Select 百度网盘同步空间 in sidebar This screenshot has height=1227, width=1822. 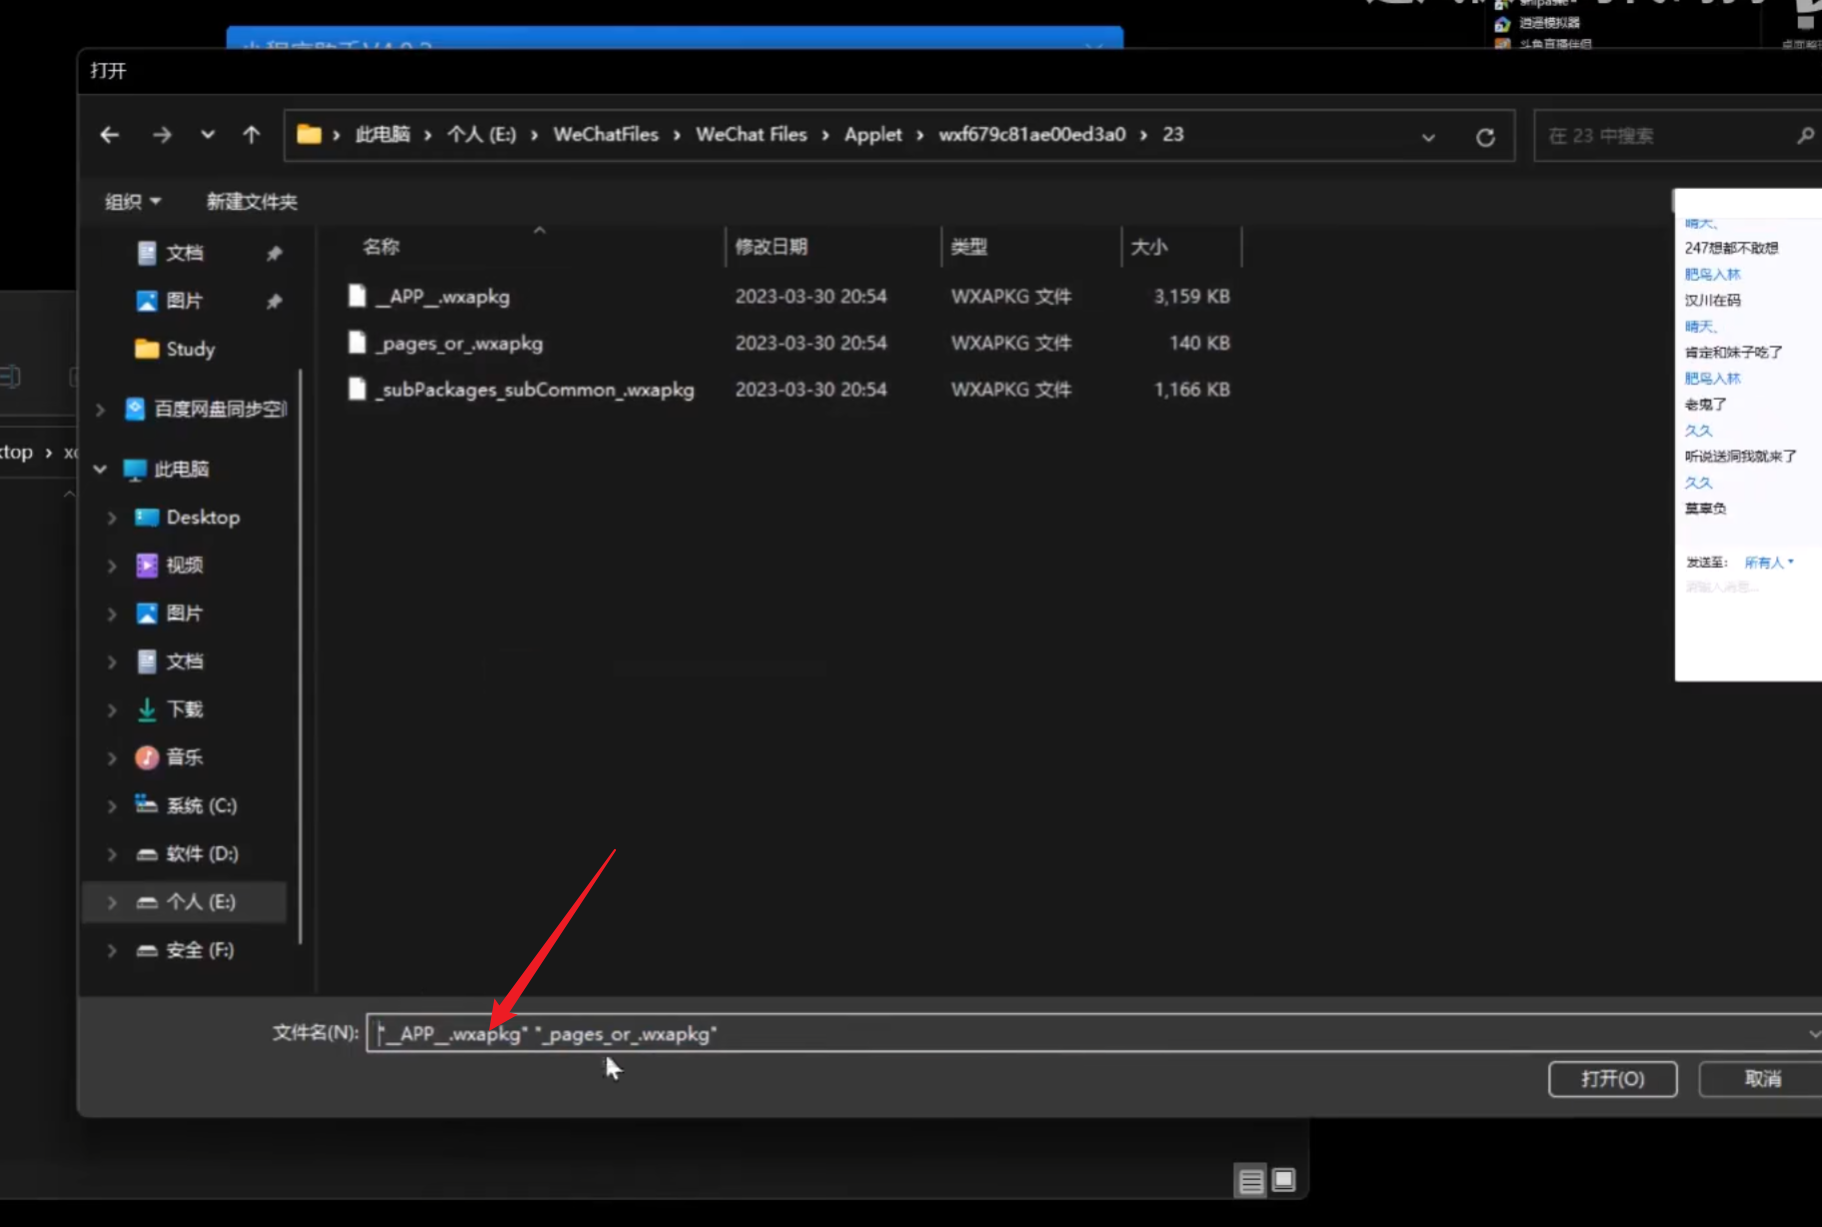220,409
